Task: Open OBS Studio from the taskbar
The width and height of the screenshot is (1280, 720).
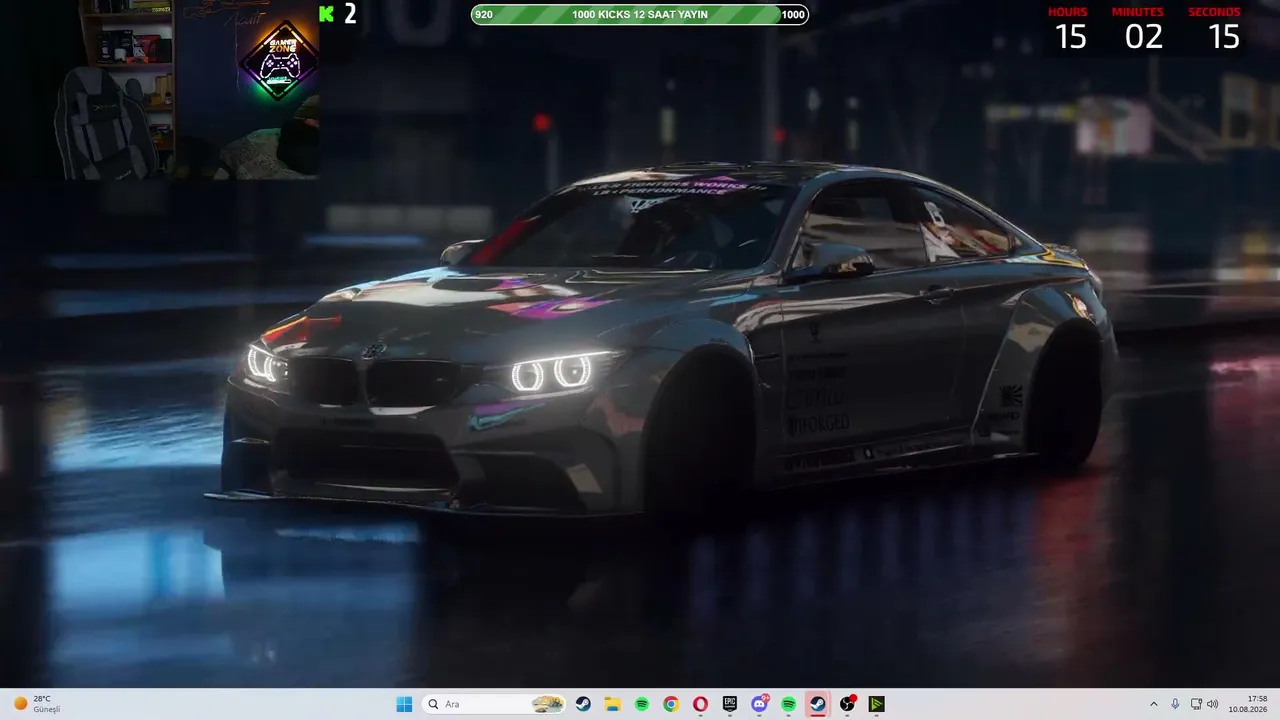Action: pos(847,704)
